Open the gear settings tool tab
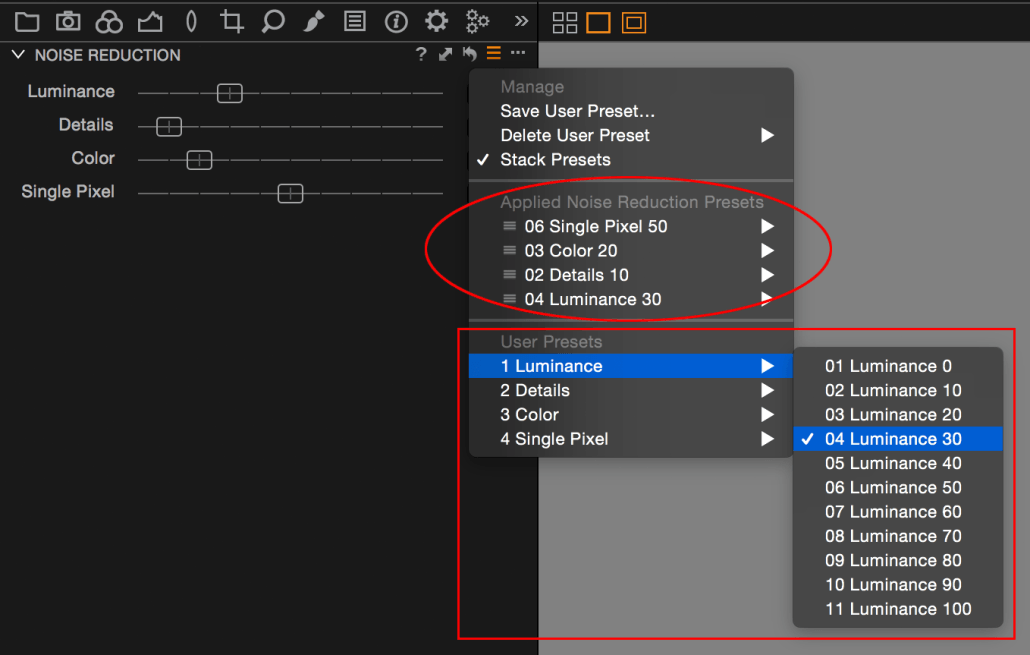The width and height of the screenshot is (1030, 655). point(436,21)
